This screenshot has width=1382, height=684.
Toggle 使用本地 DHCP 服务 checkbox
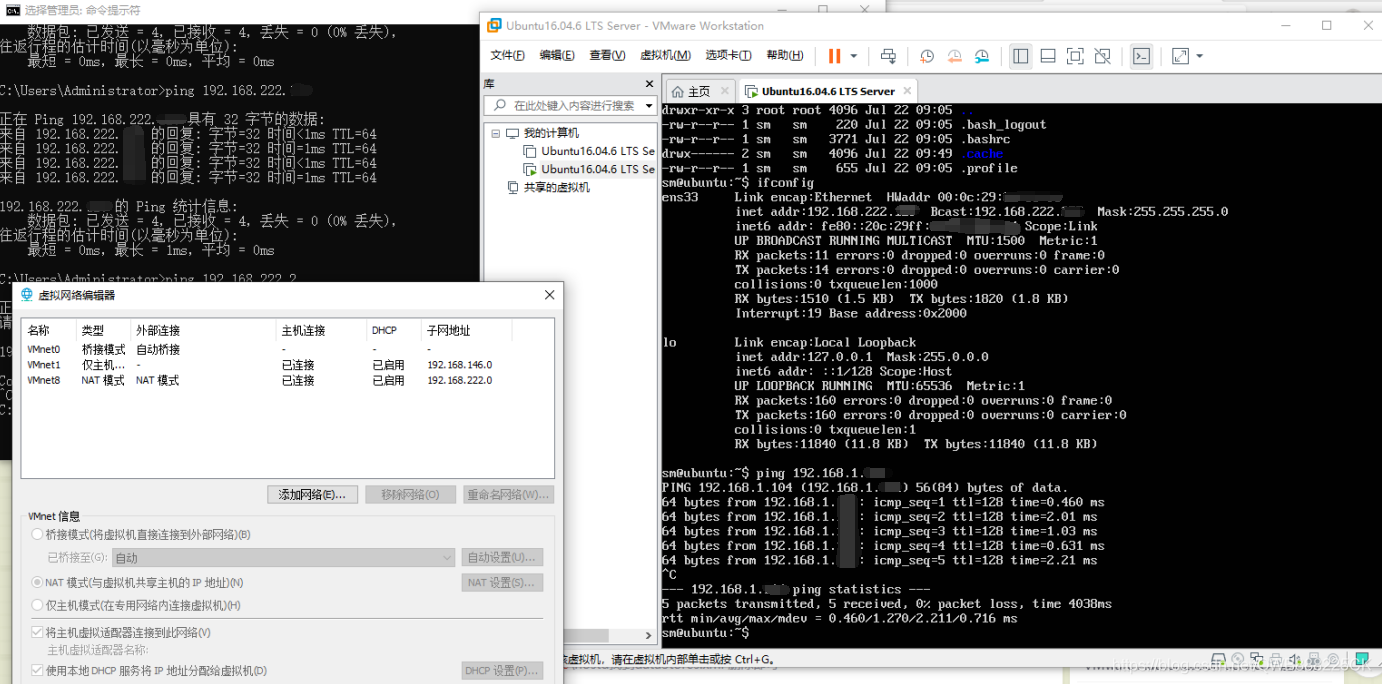[x=38, y=670]
